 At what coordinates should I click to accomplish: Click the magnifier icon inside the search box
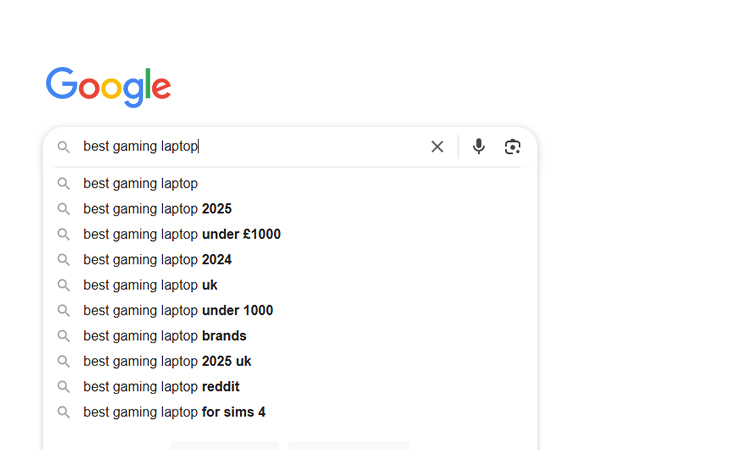[x=64, y=147]
